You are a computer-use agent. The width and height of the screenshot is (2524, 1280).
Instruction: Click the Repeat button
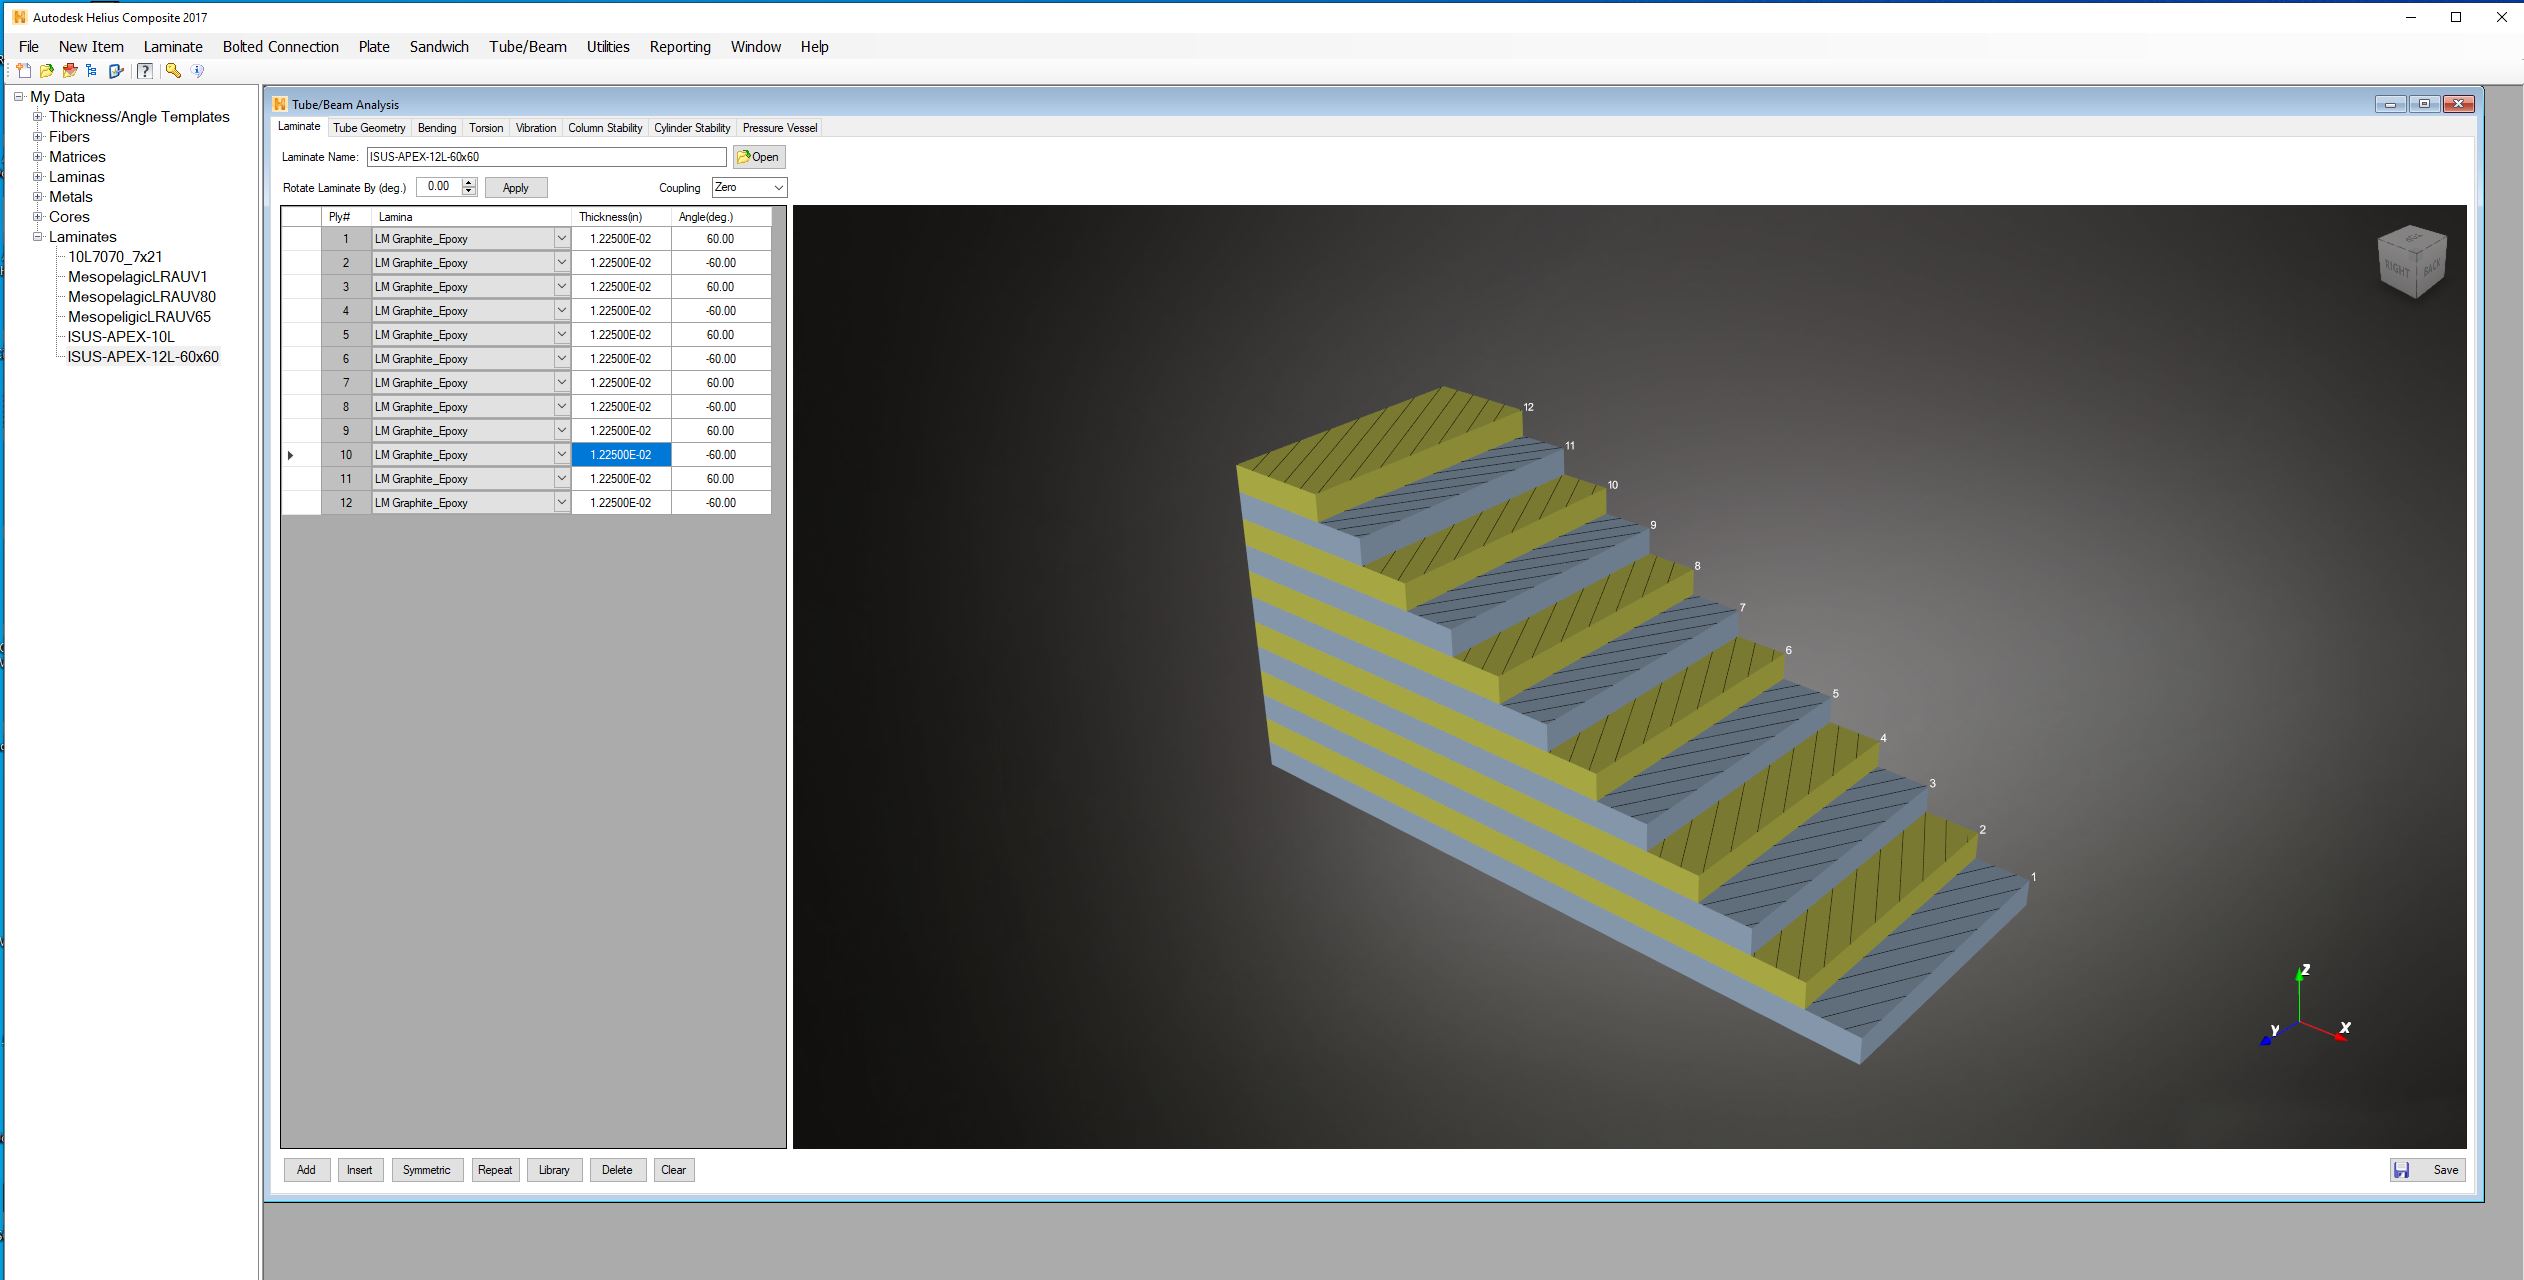[x=495, y=1170]
